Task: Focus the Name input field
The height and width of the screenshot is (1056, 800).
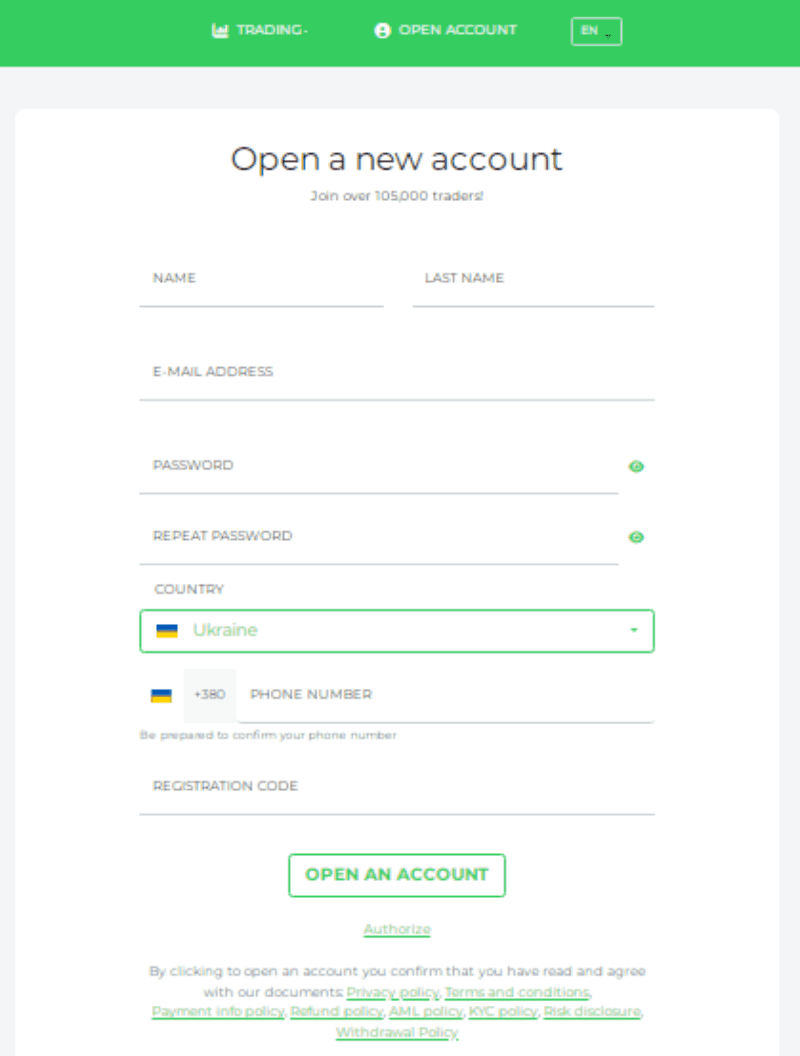Action: tap(261, 279)
